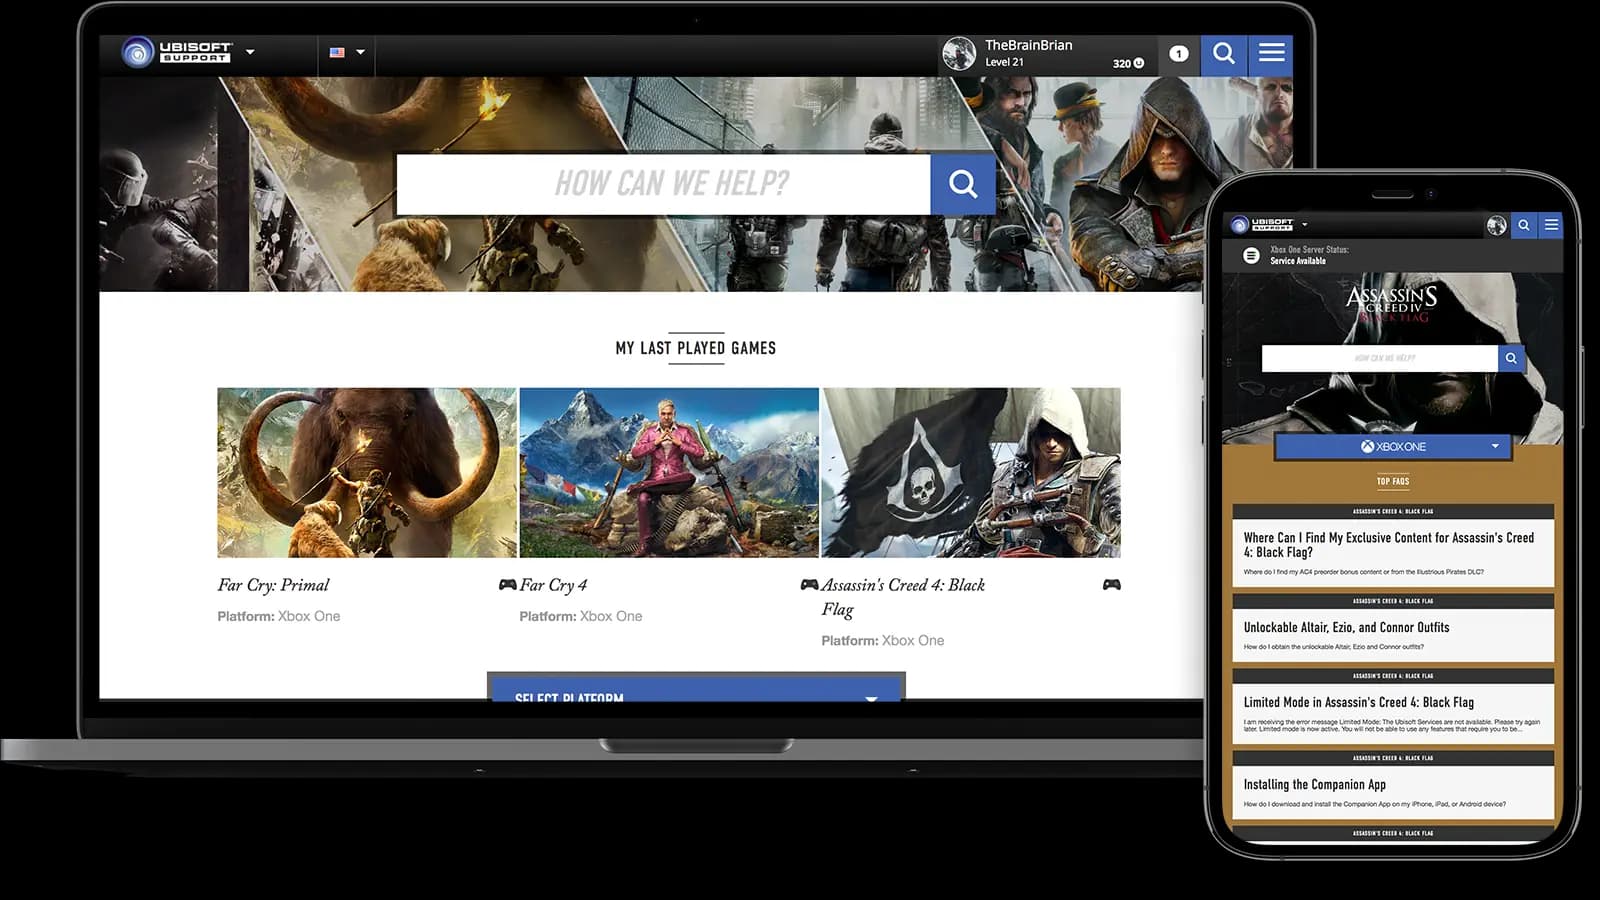Click the Ubisoft Support logo on the phone
The width and height of the screenshot is (1600, 900).
1263,225
